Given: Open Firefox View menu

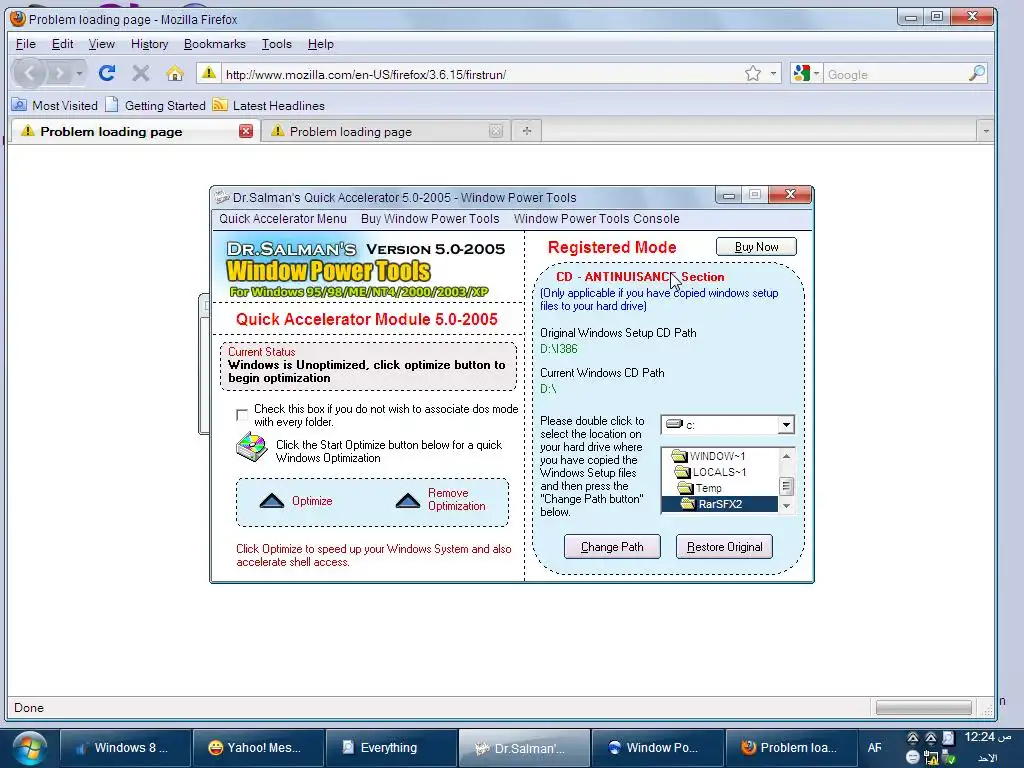Looking at the screenshot, I should coord(101,44).
